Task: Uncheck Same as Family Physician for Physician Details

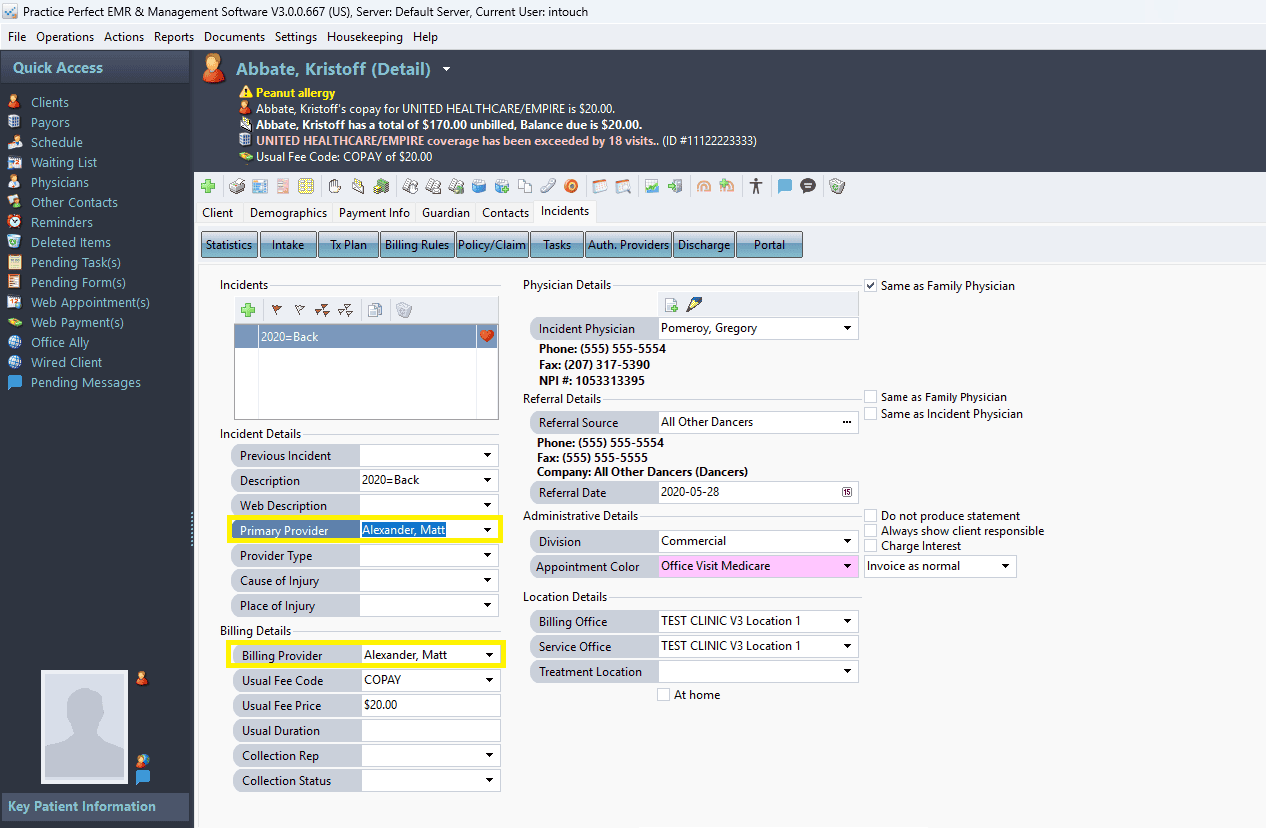Action: pyautogui.click(x=871, y=286)
